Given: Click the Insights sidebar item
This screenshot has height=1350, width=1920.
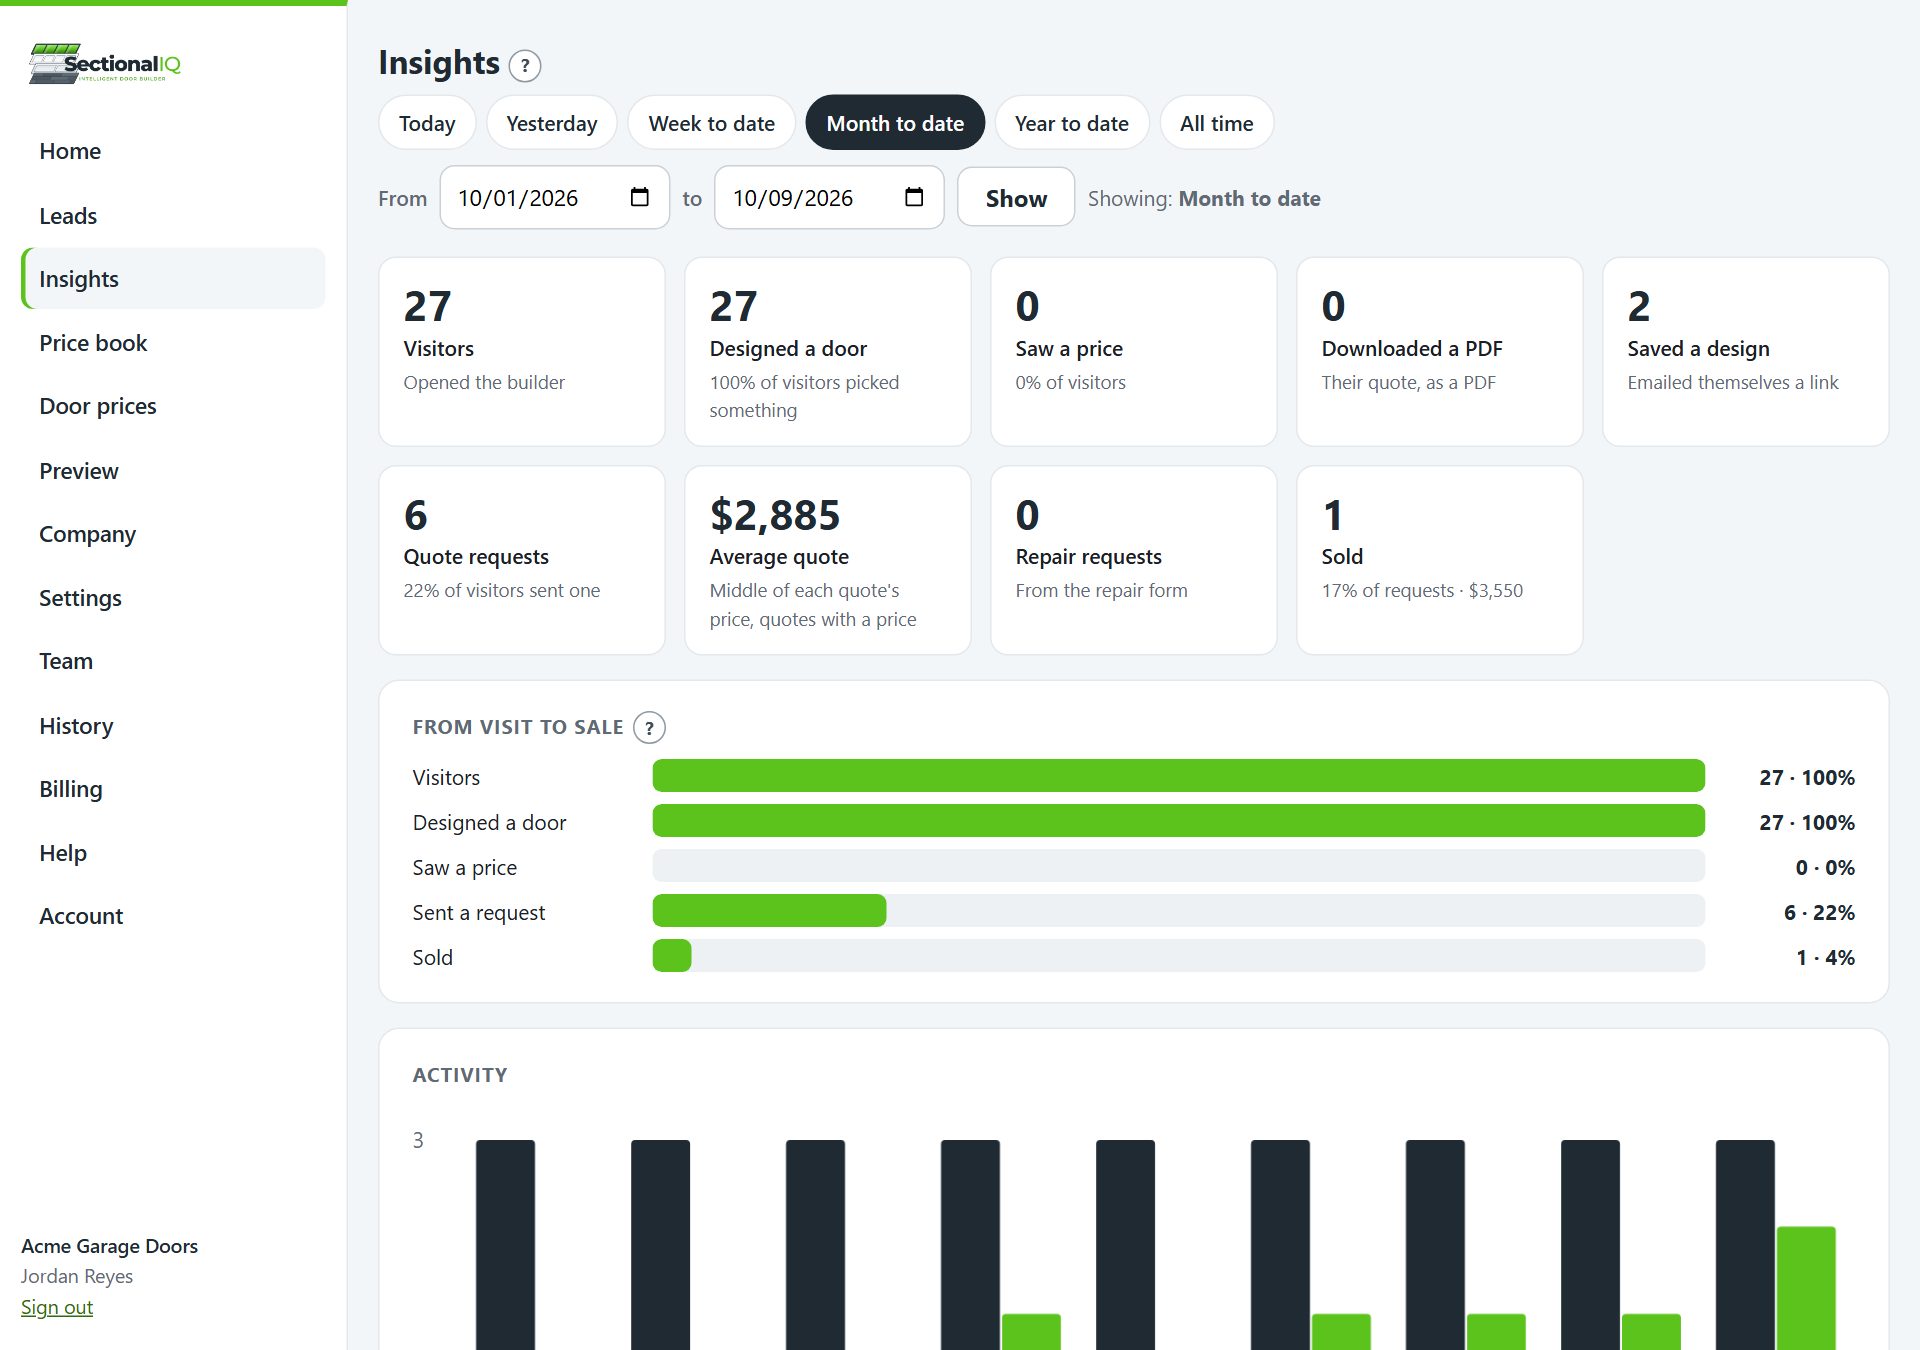Looking at the screenshot, I should point(172,279).
